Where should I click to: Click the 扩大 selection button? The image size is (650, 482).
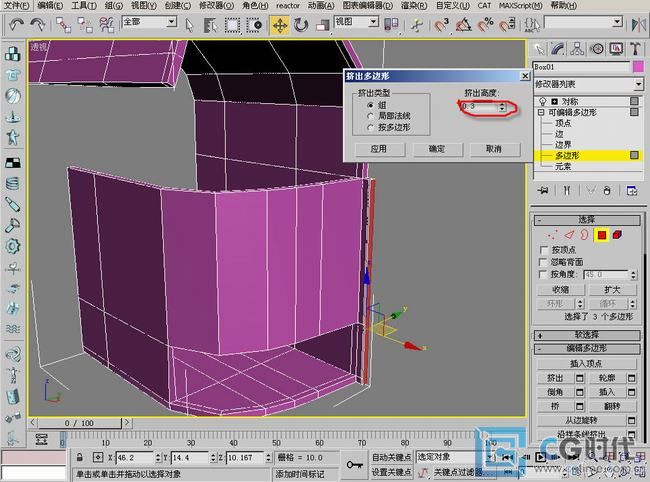click(x=612, y=290)
